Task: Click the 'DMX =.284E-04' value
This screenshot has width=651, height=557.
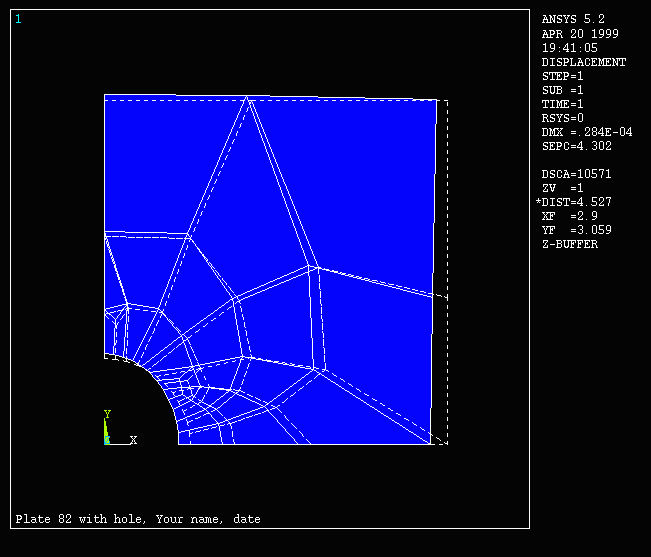Action: click(587, 132)
